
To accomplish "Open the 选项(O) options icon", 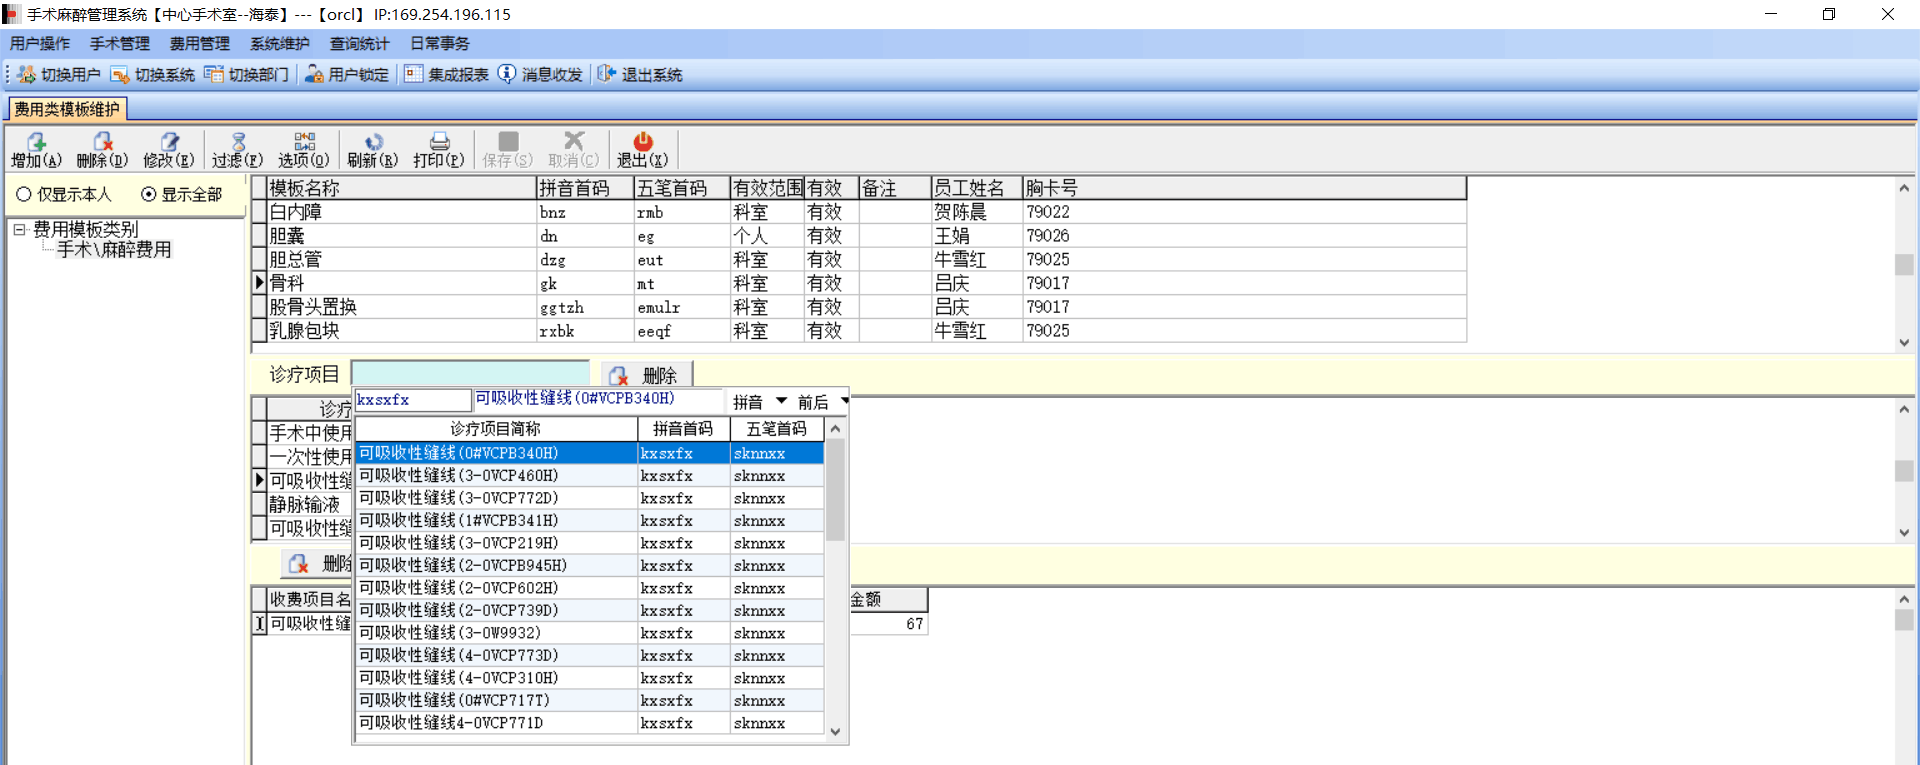I will pyautogui.click(x=304, y=142).
